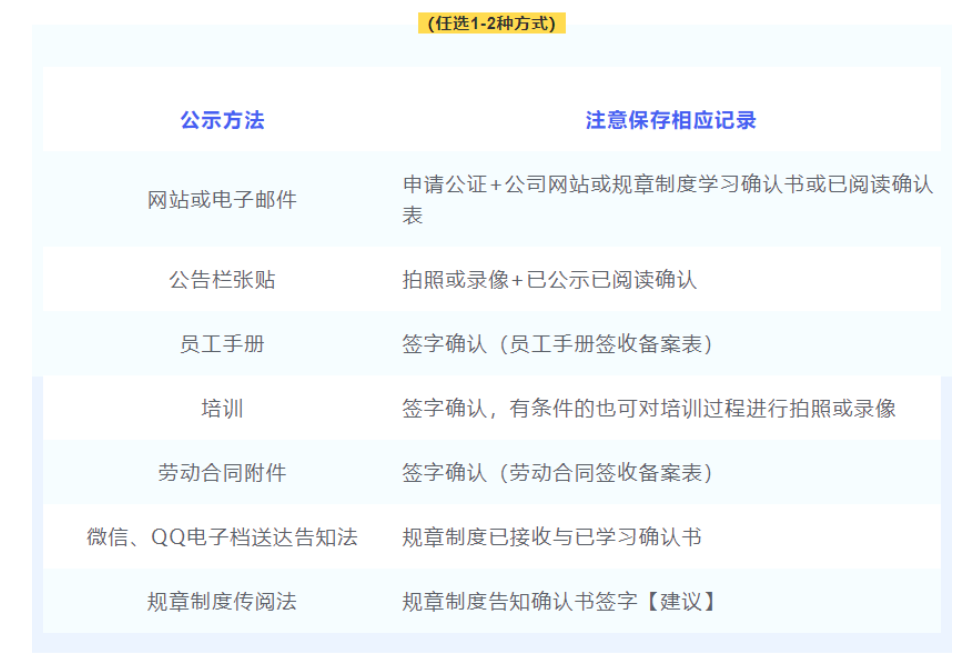Image resolution: width=979 pixels, height=669 pixels.
Task: Select the '培训' method cell
Action: (x=222, y=408)
